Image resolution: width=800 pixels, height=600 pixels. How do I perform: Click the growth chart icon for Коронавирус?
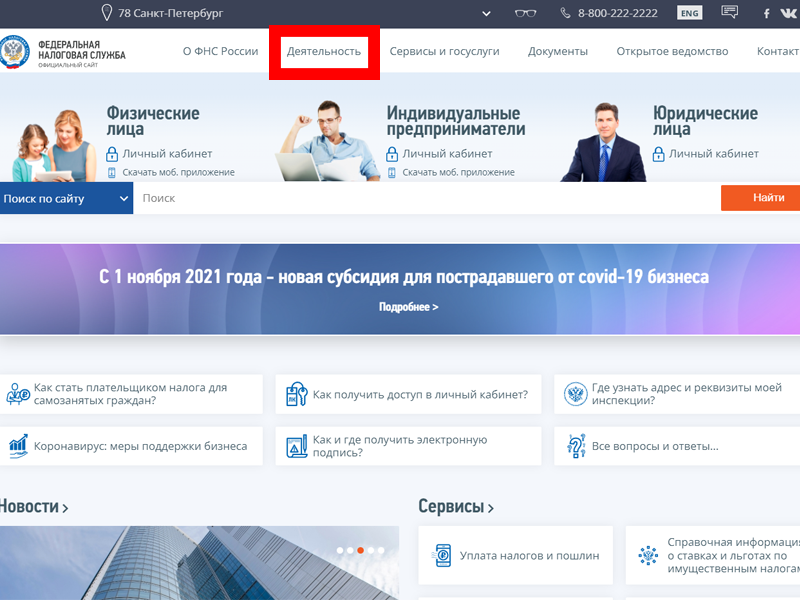(18, 446)
